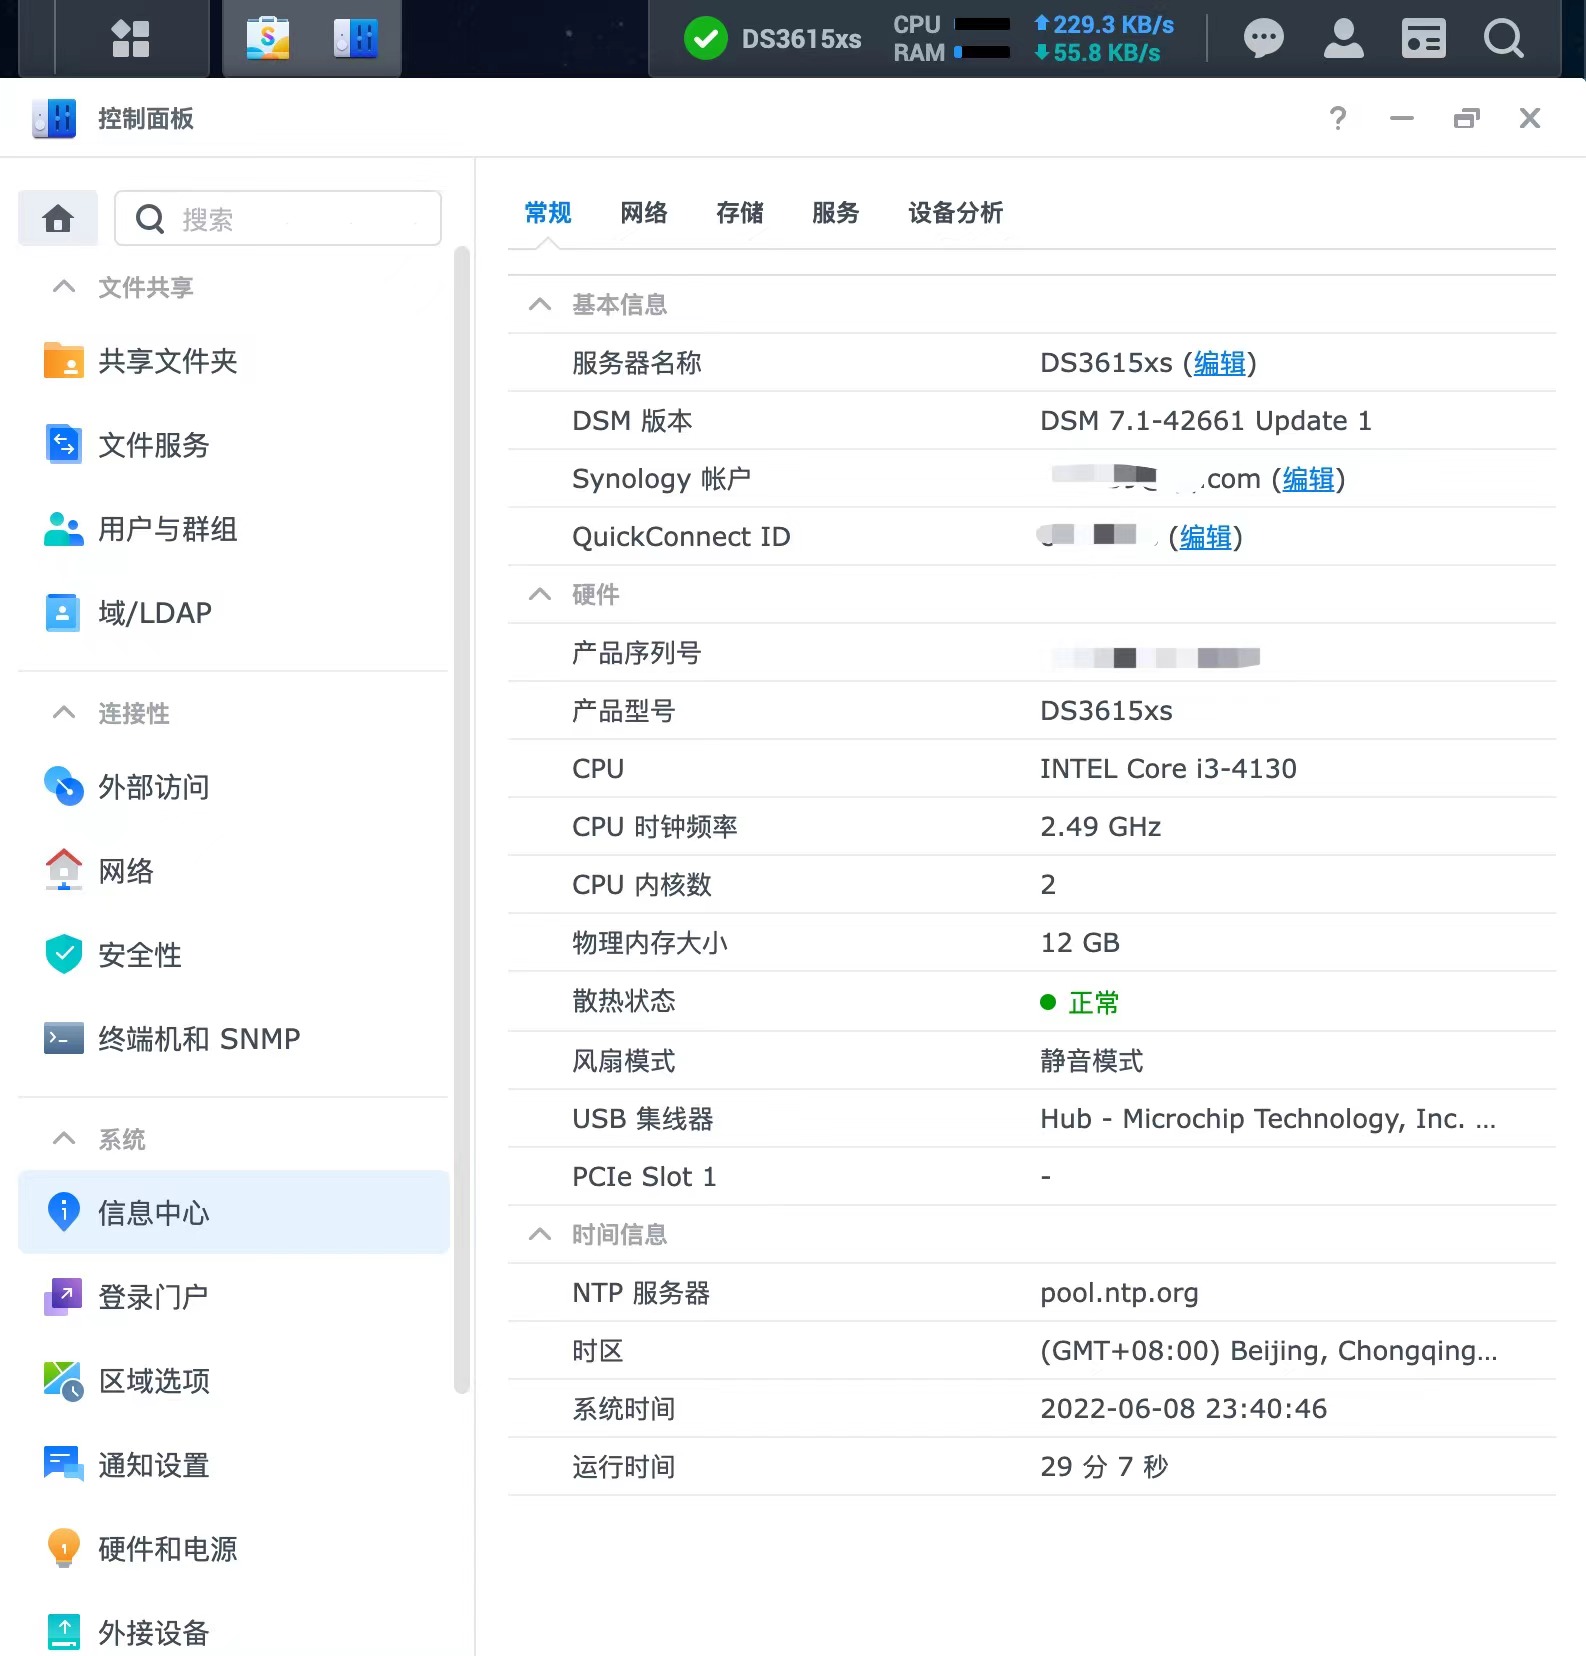This screenshot has height=1656, width=1586.
Task: Open Package Center from the taskbar
Action: [x=268, y=39]
